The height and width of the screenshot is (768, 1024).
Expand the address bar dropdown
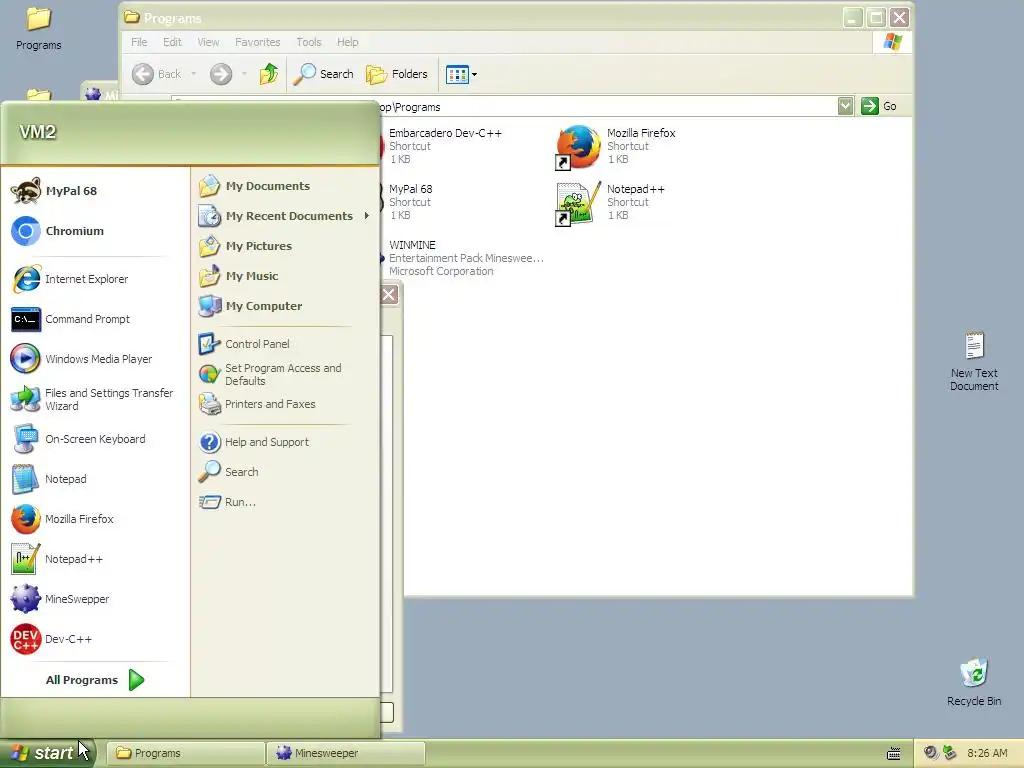[845, 106]
